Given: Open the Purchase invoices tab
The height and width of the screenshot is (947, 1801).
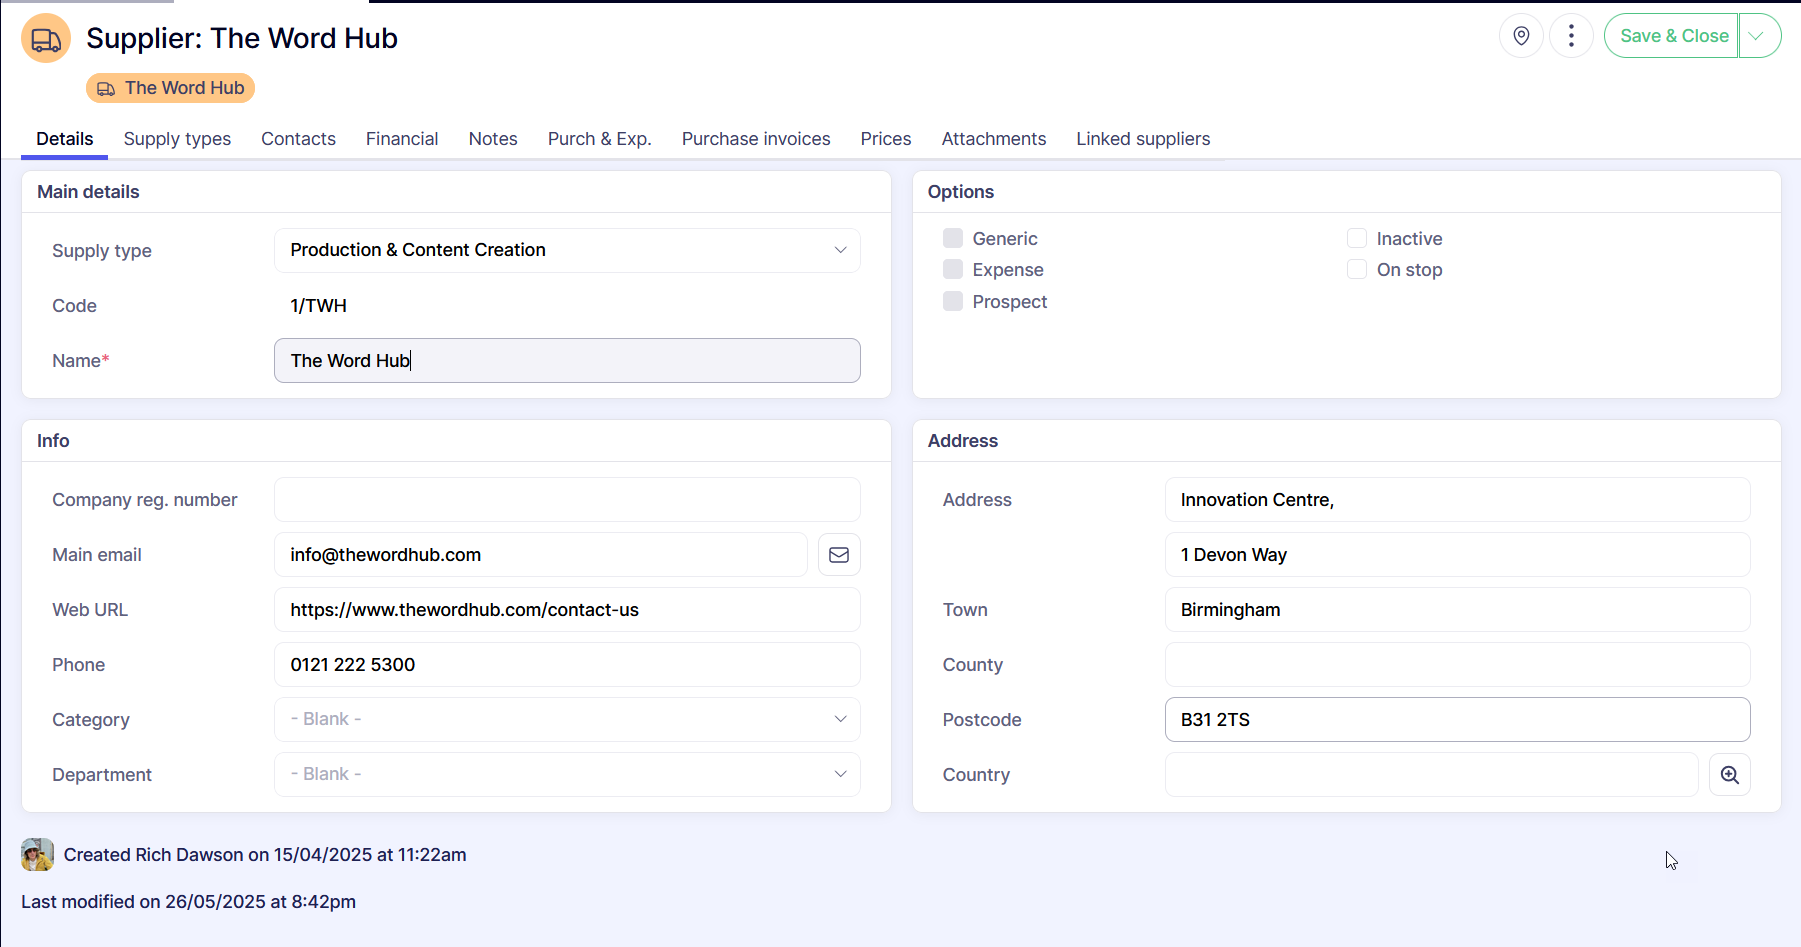Looking at the screenshot, I should (756, 139).
